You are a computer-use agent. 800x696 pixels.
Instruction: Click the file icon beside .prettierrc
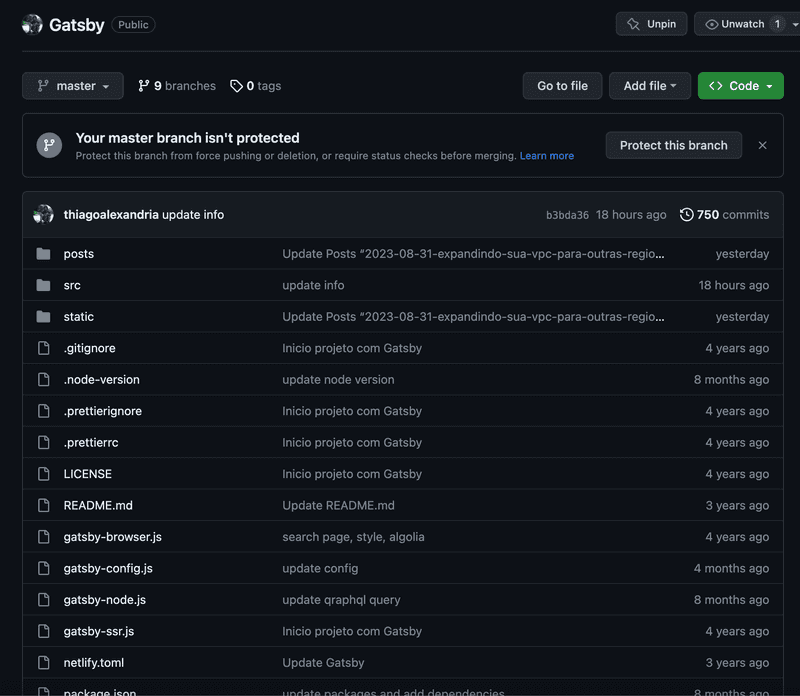[x=44, y=442]
